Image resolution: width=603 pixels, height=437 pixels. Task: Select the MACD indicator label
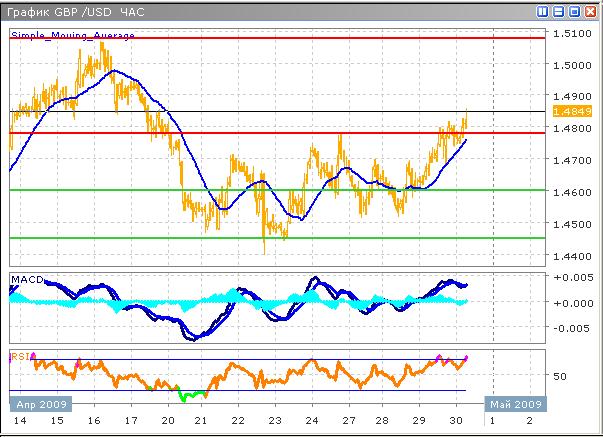pyautogui.click(x=28, y=279)
